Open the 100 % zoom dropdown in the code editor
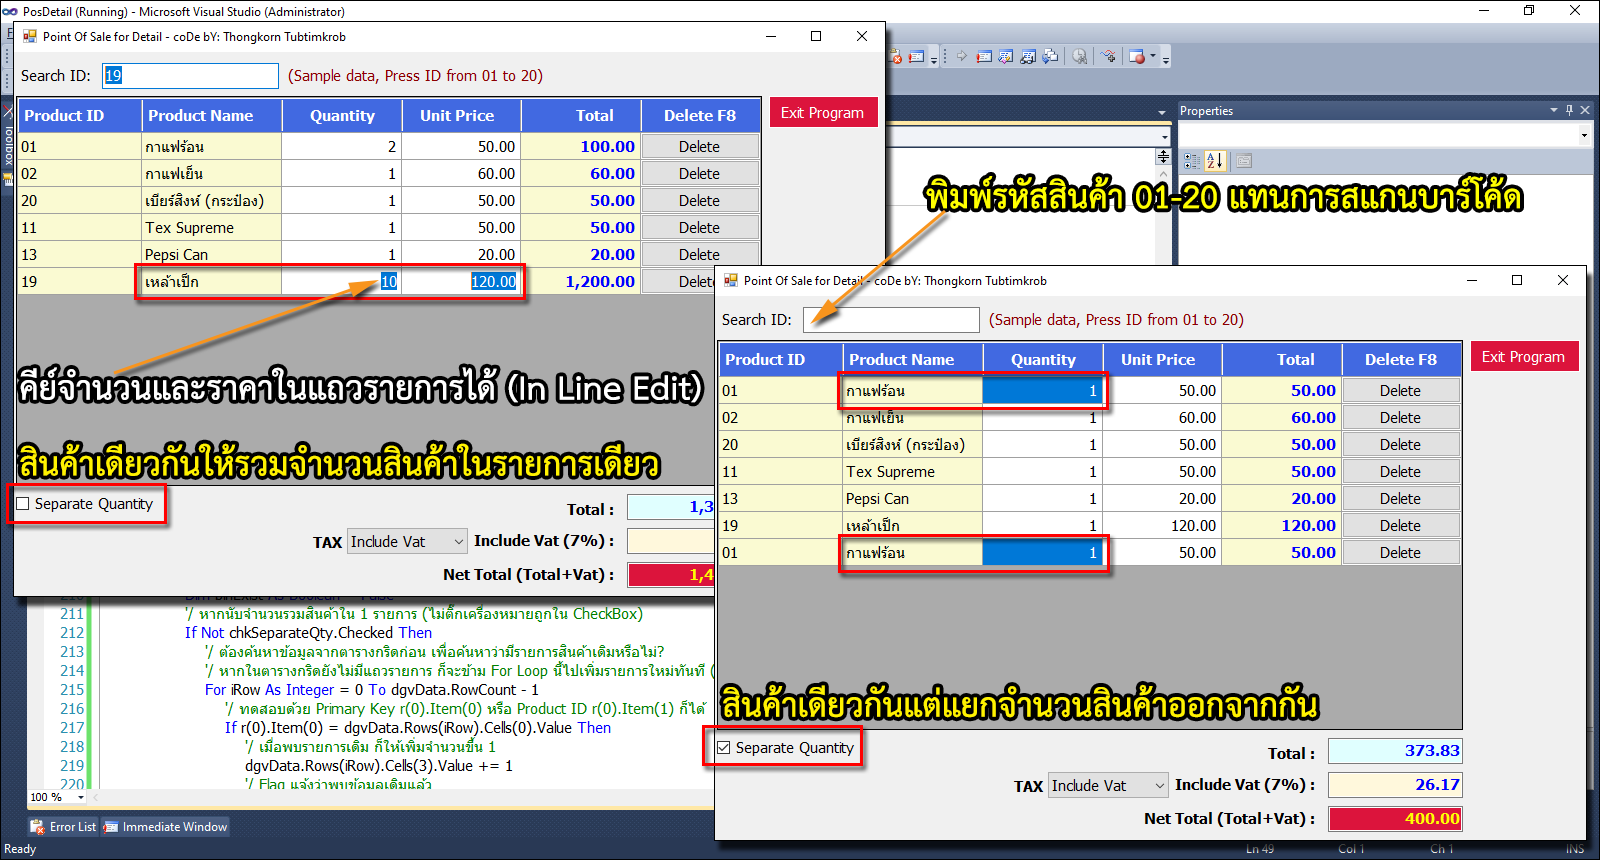 click(x=81, y=797)
